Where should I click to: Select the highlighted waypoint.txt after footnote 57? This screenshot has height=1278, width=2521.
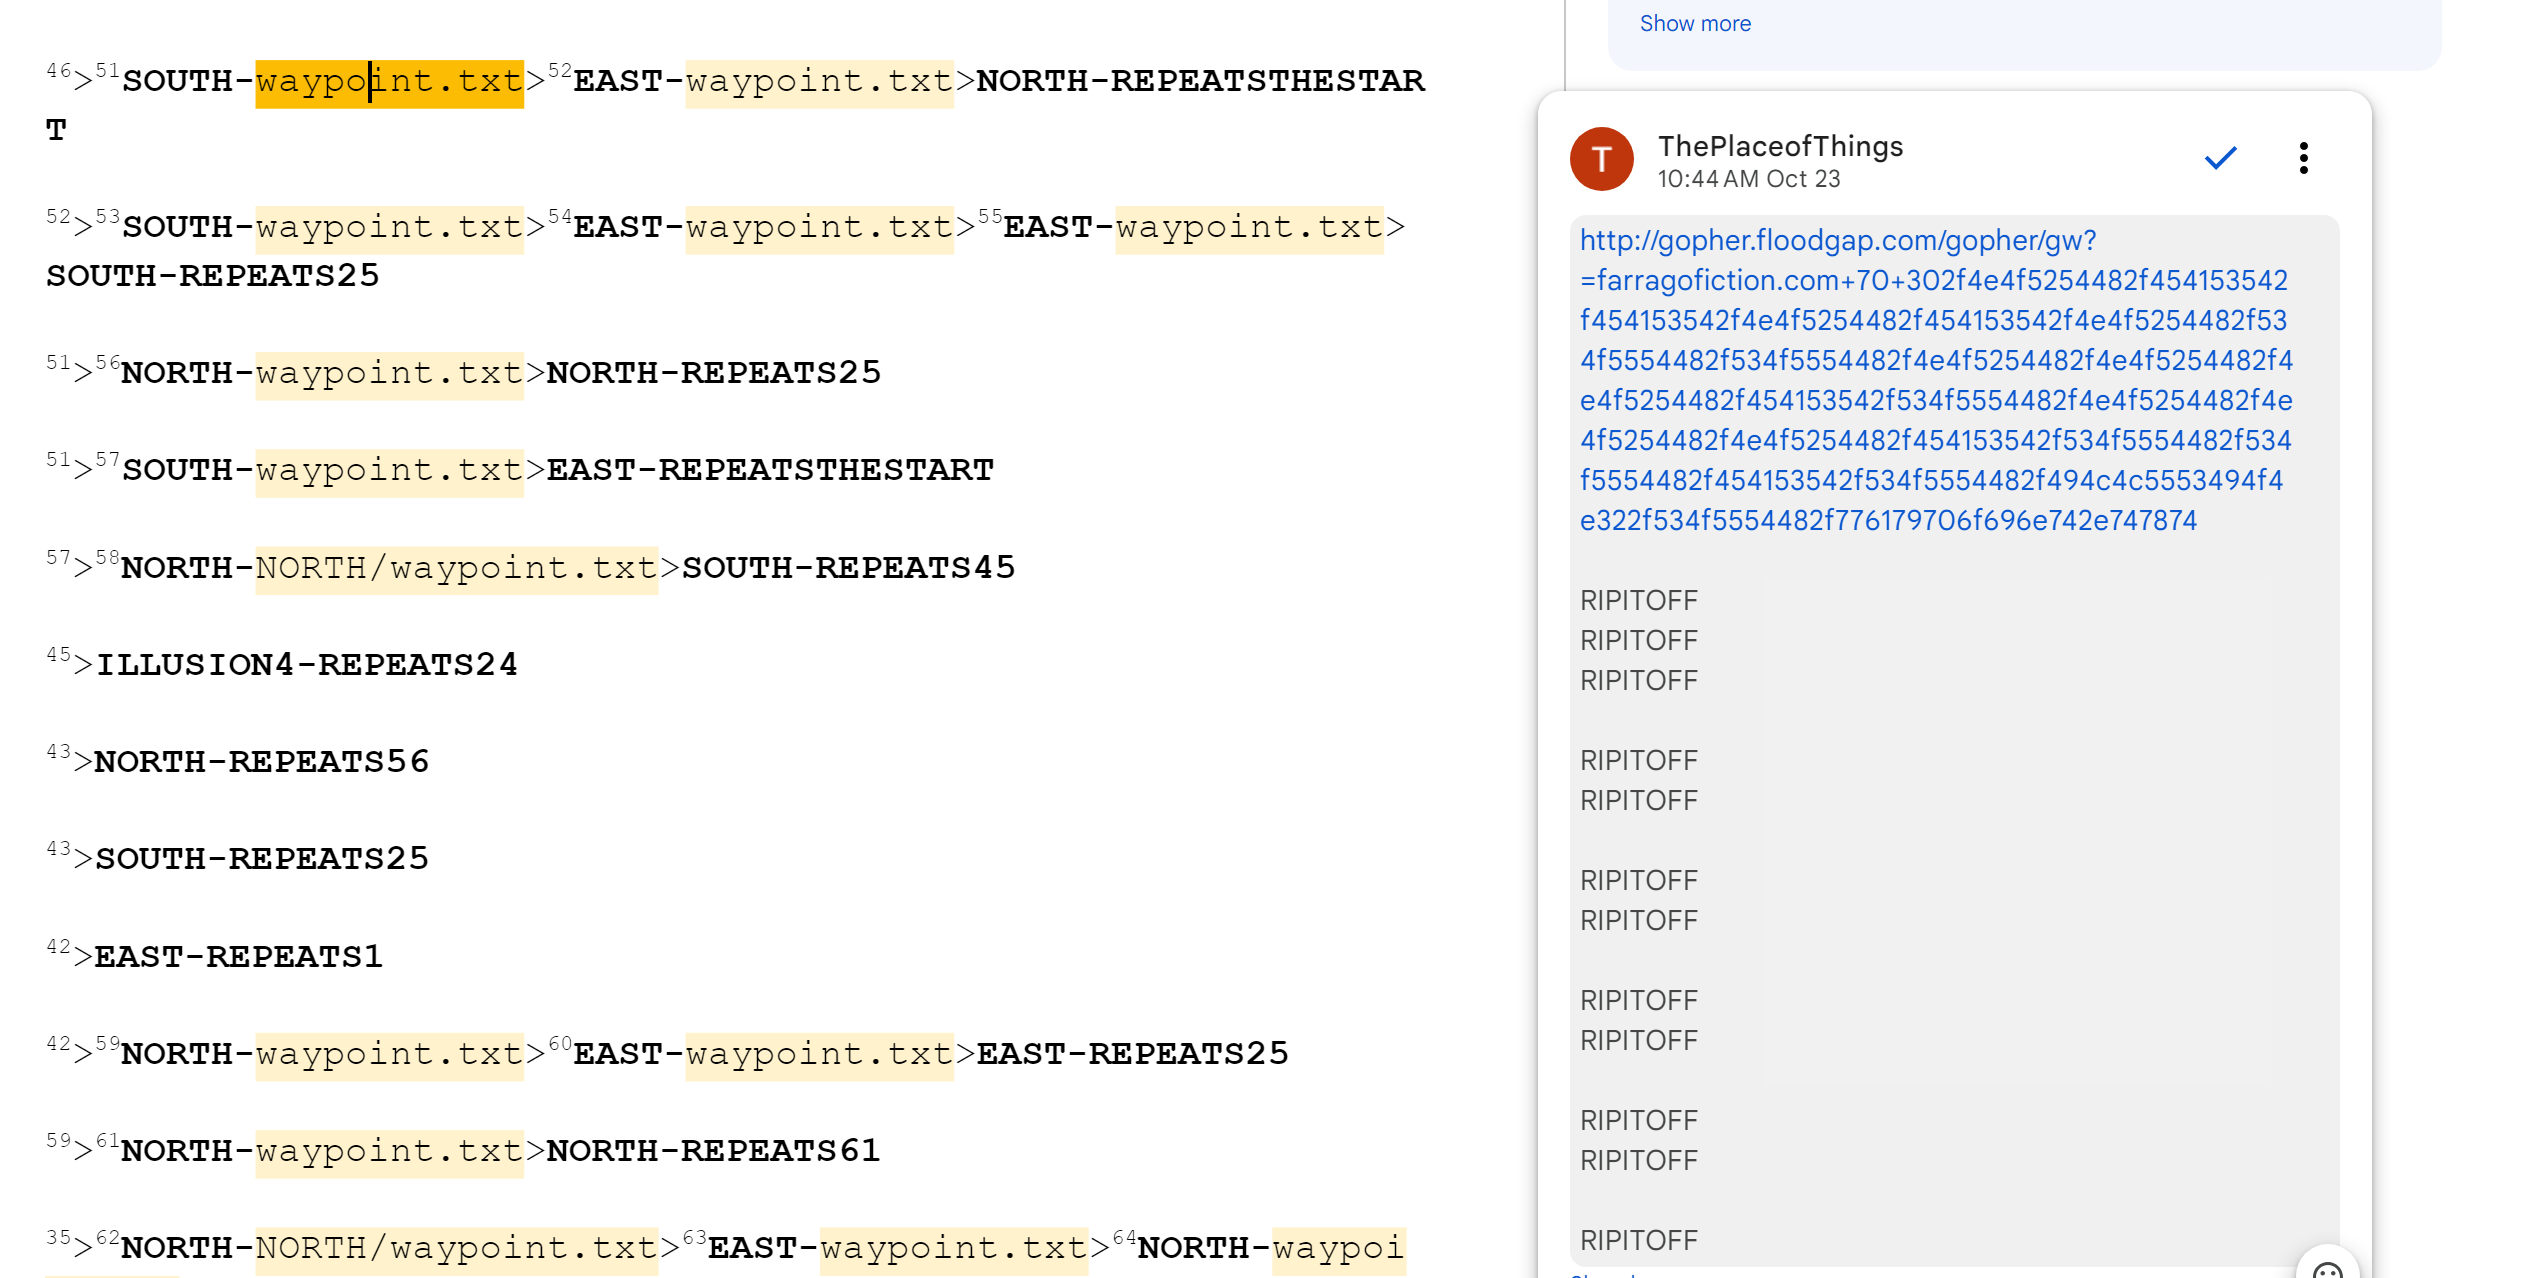pos(389,471)
